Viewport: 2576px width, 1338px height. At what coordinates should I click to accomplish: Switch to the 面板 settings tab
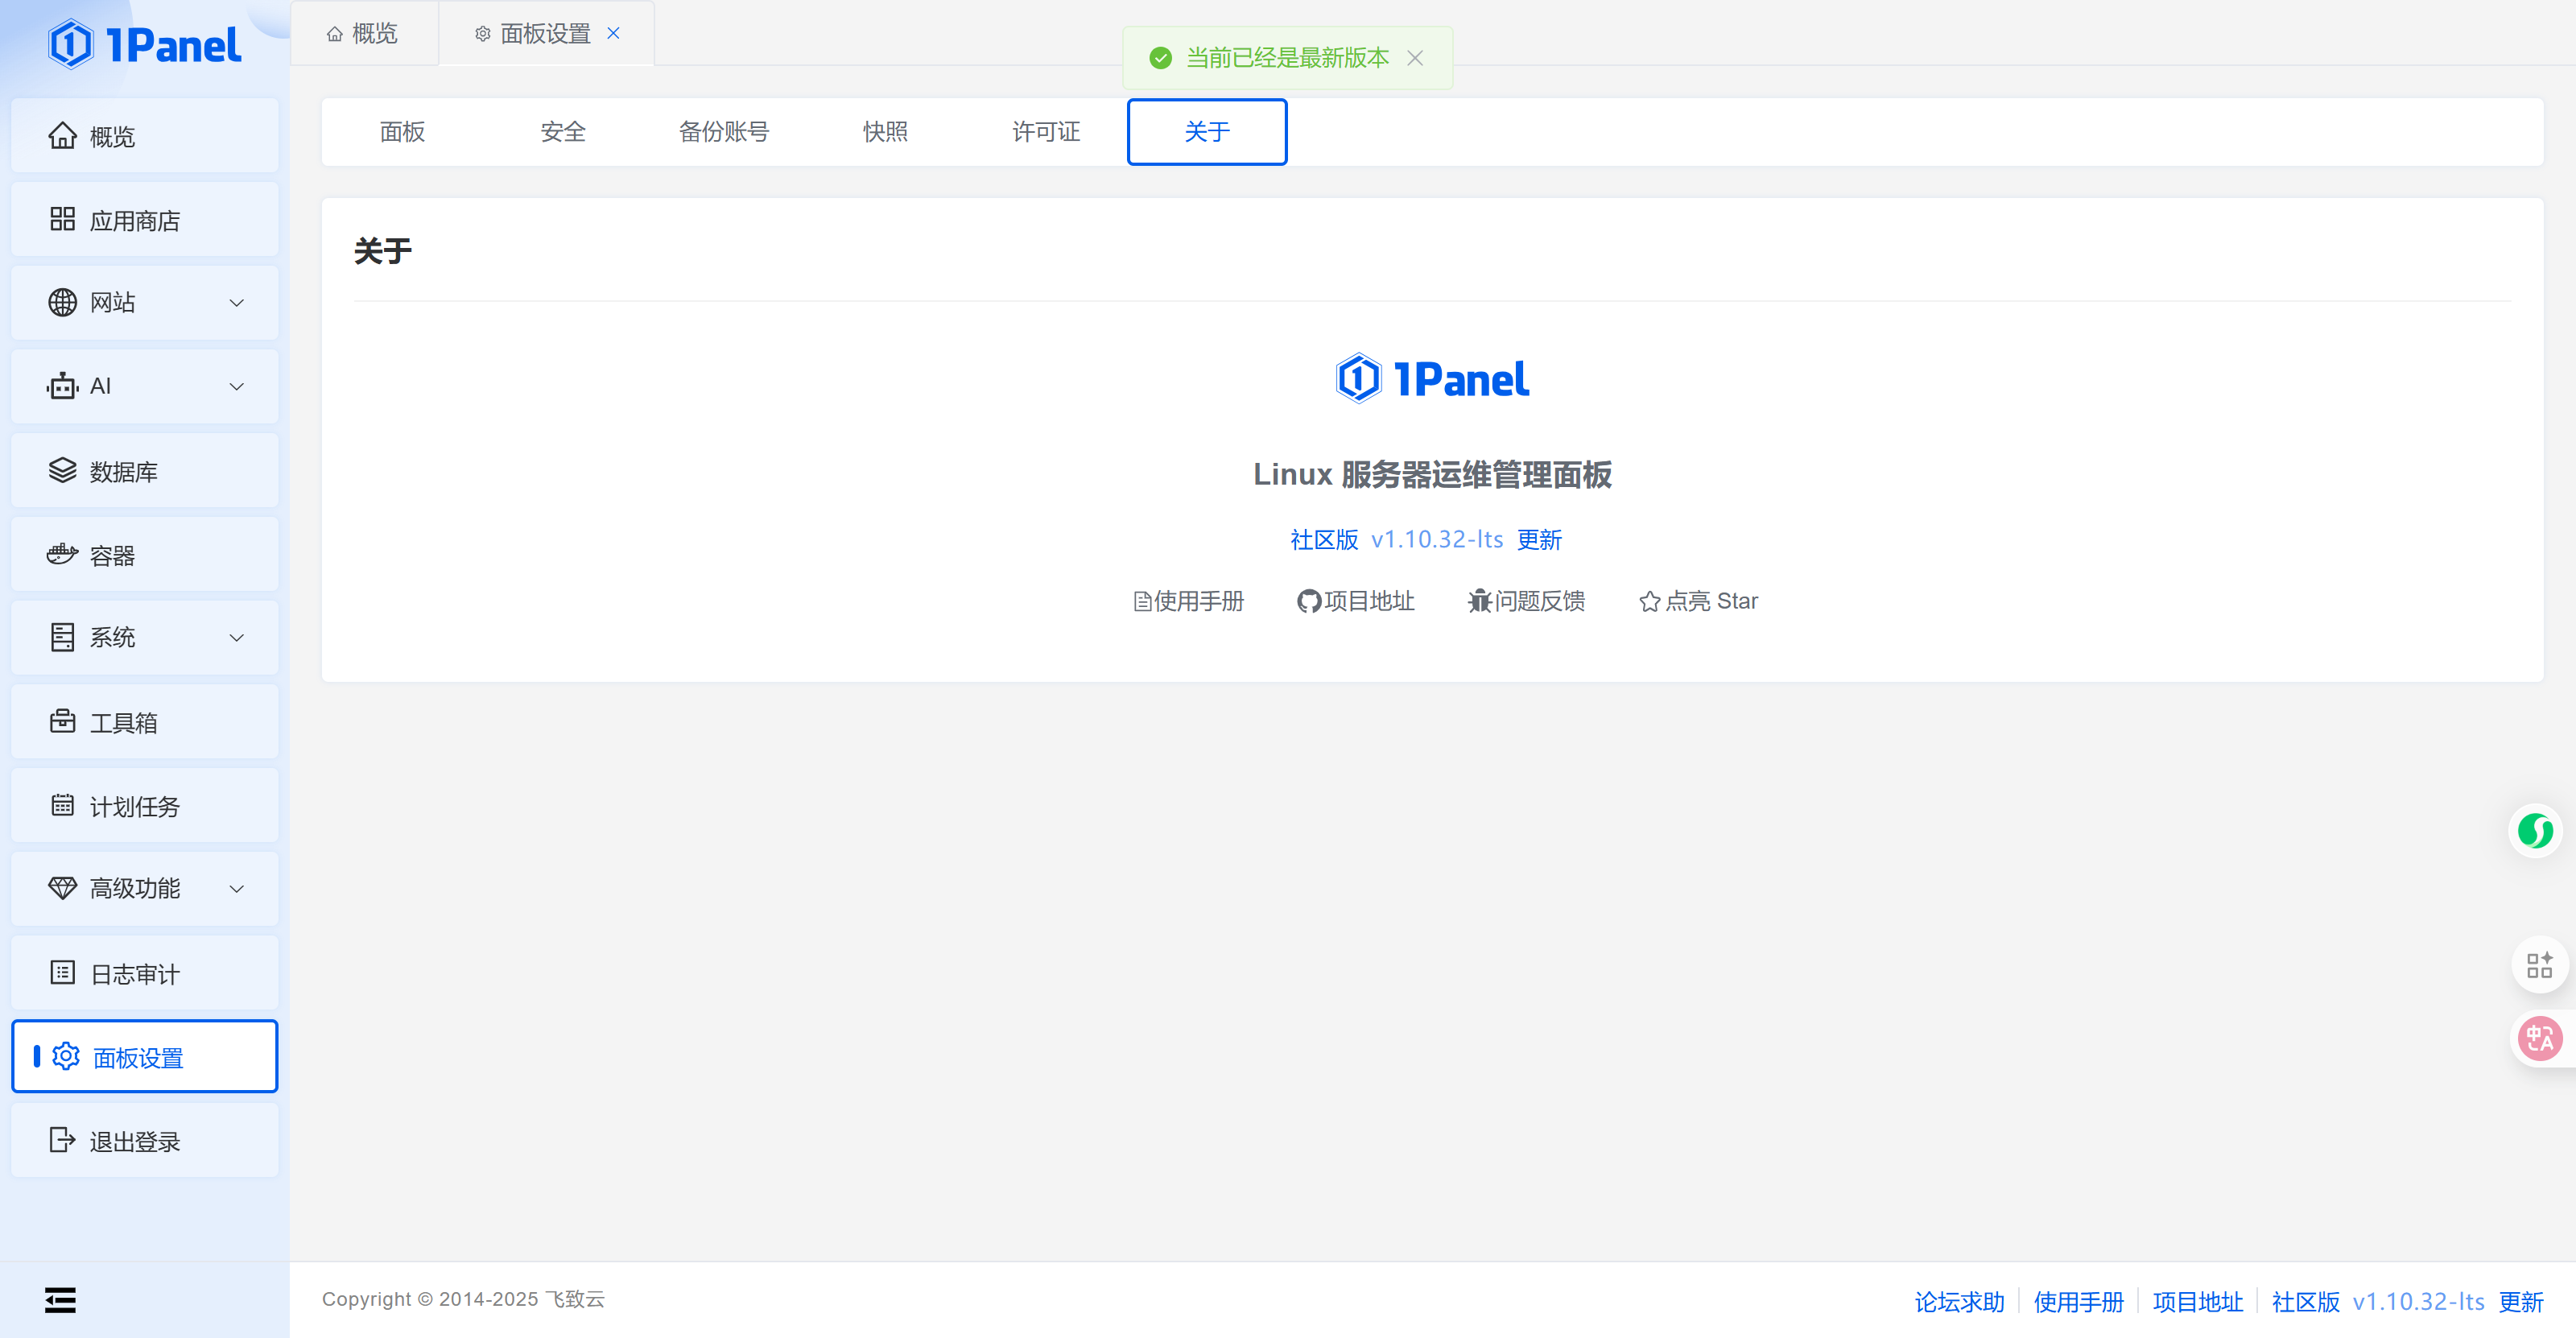402,132
